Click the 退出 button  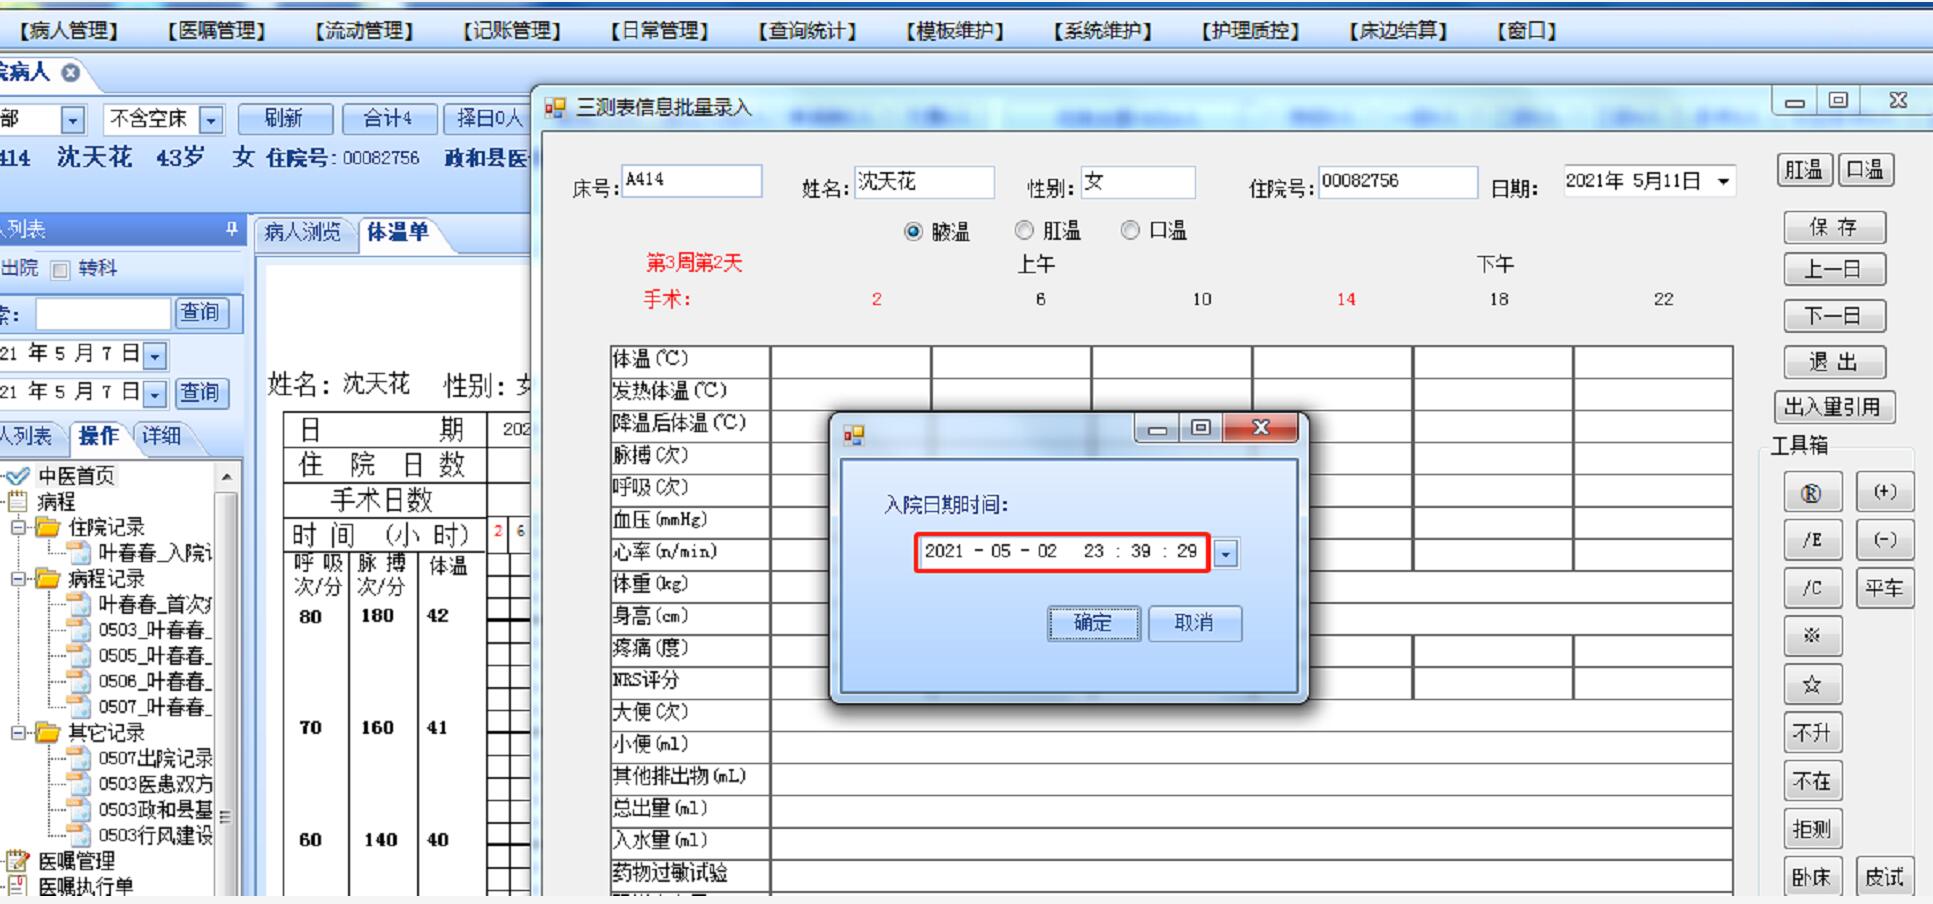(x=1834, y=362)
